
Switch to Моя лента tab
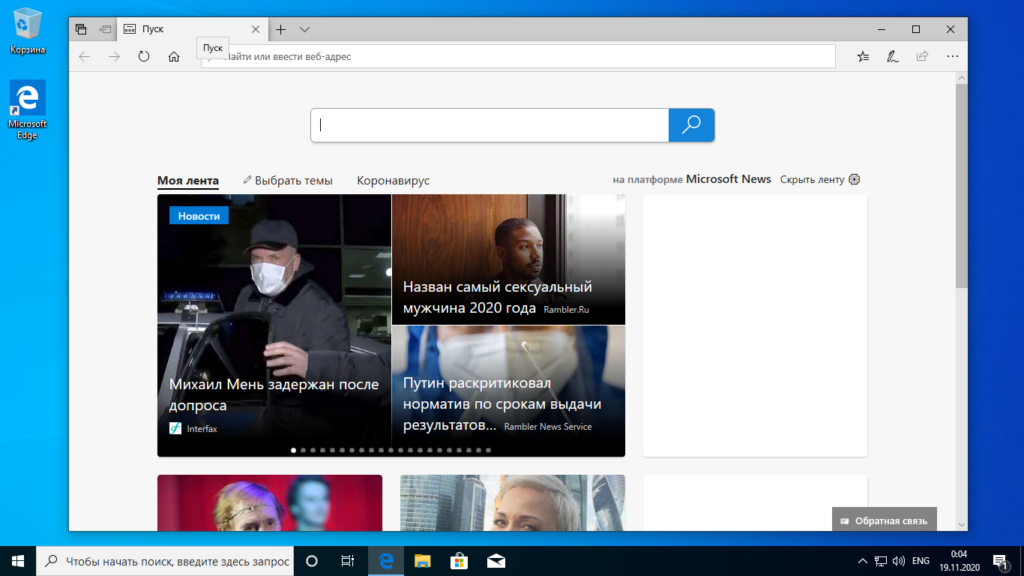[188, 181]
